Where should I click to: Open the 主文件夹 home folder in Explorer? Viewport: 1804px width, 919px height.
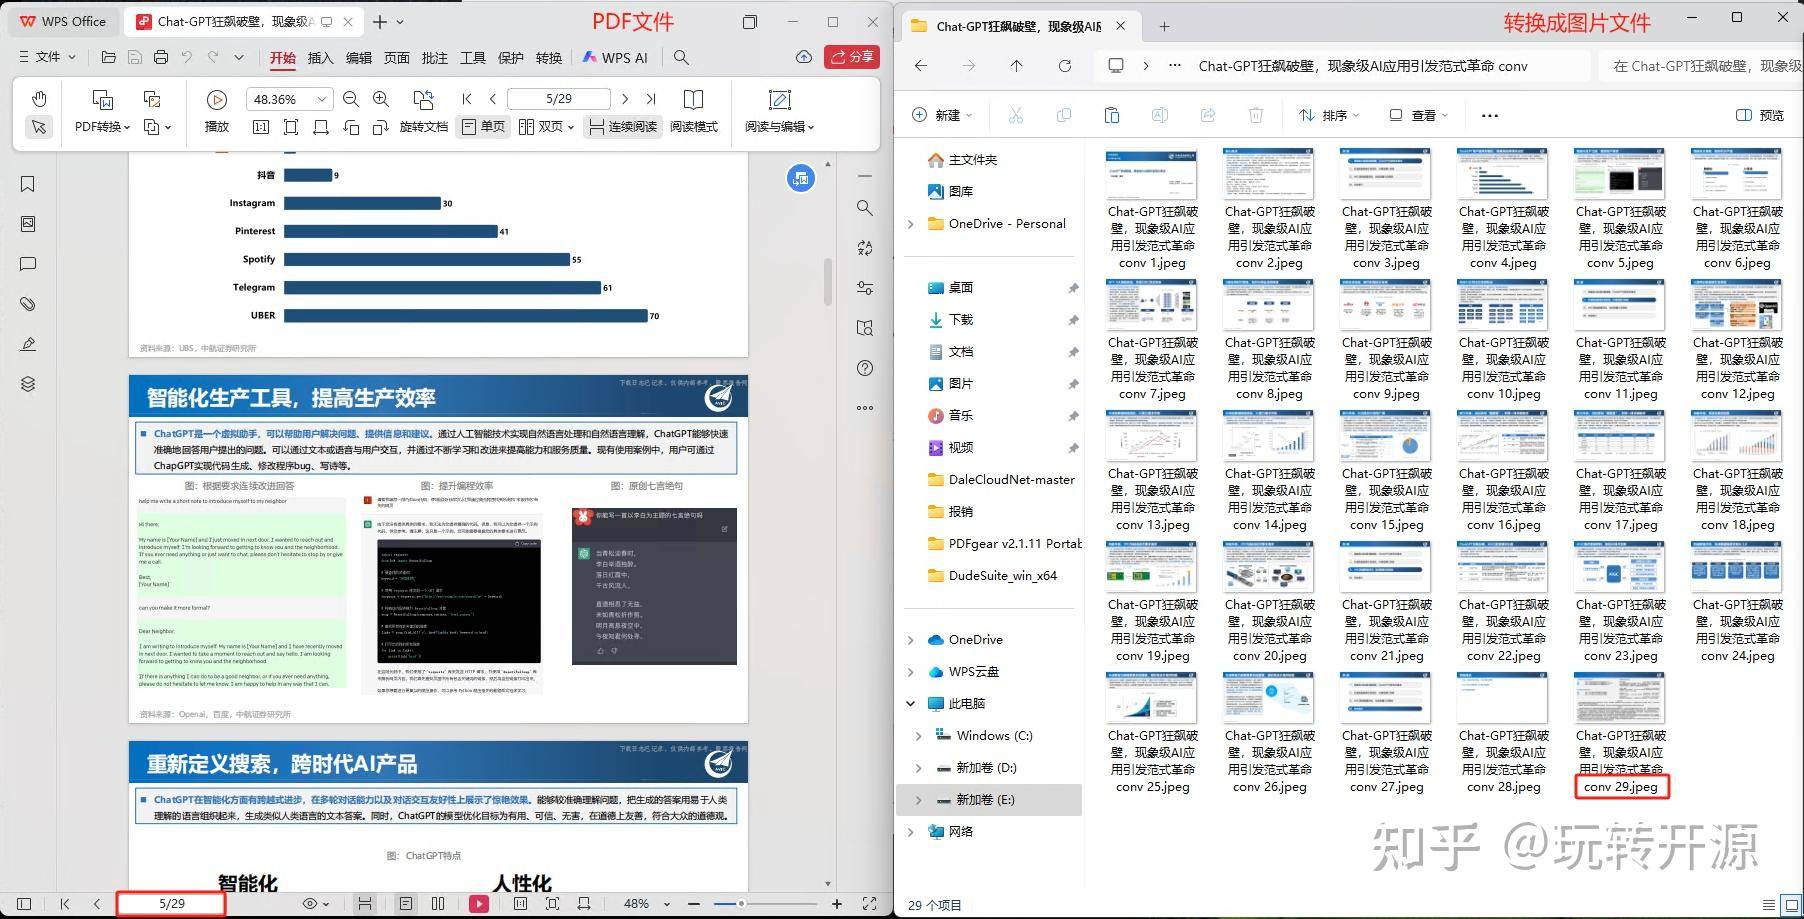pos(962,159)
